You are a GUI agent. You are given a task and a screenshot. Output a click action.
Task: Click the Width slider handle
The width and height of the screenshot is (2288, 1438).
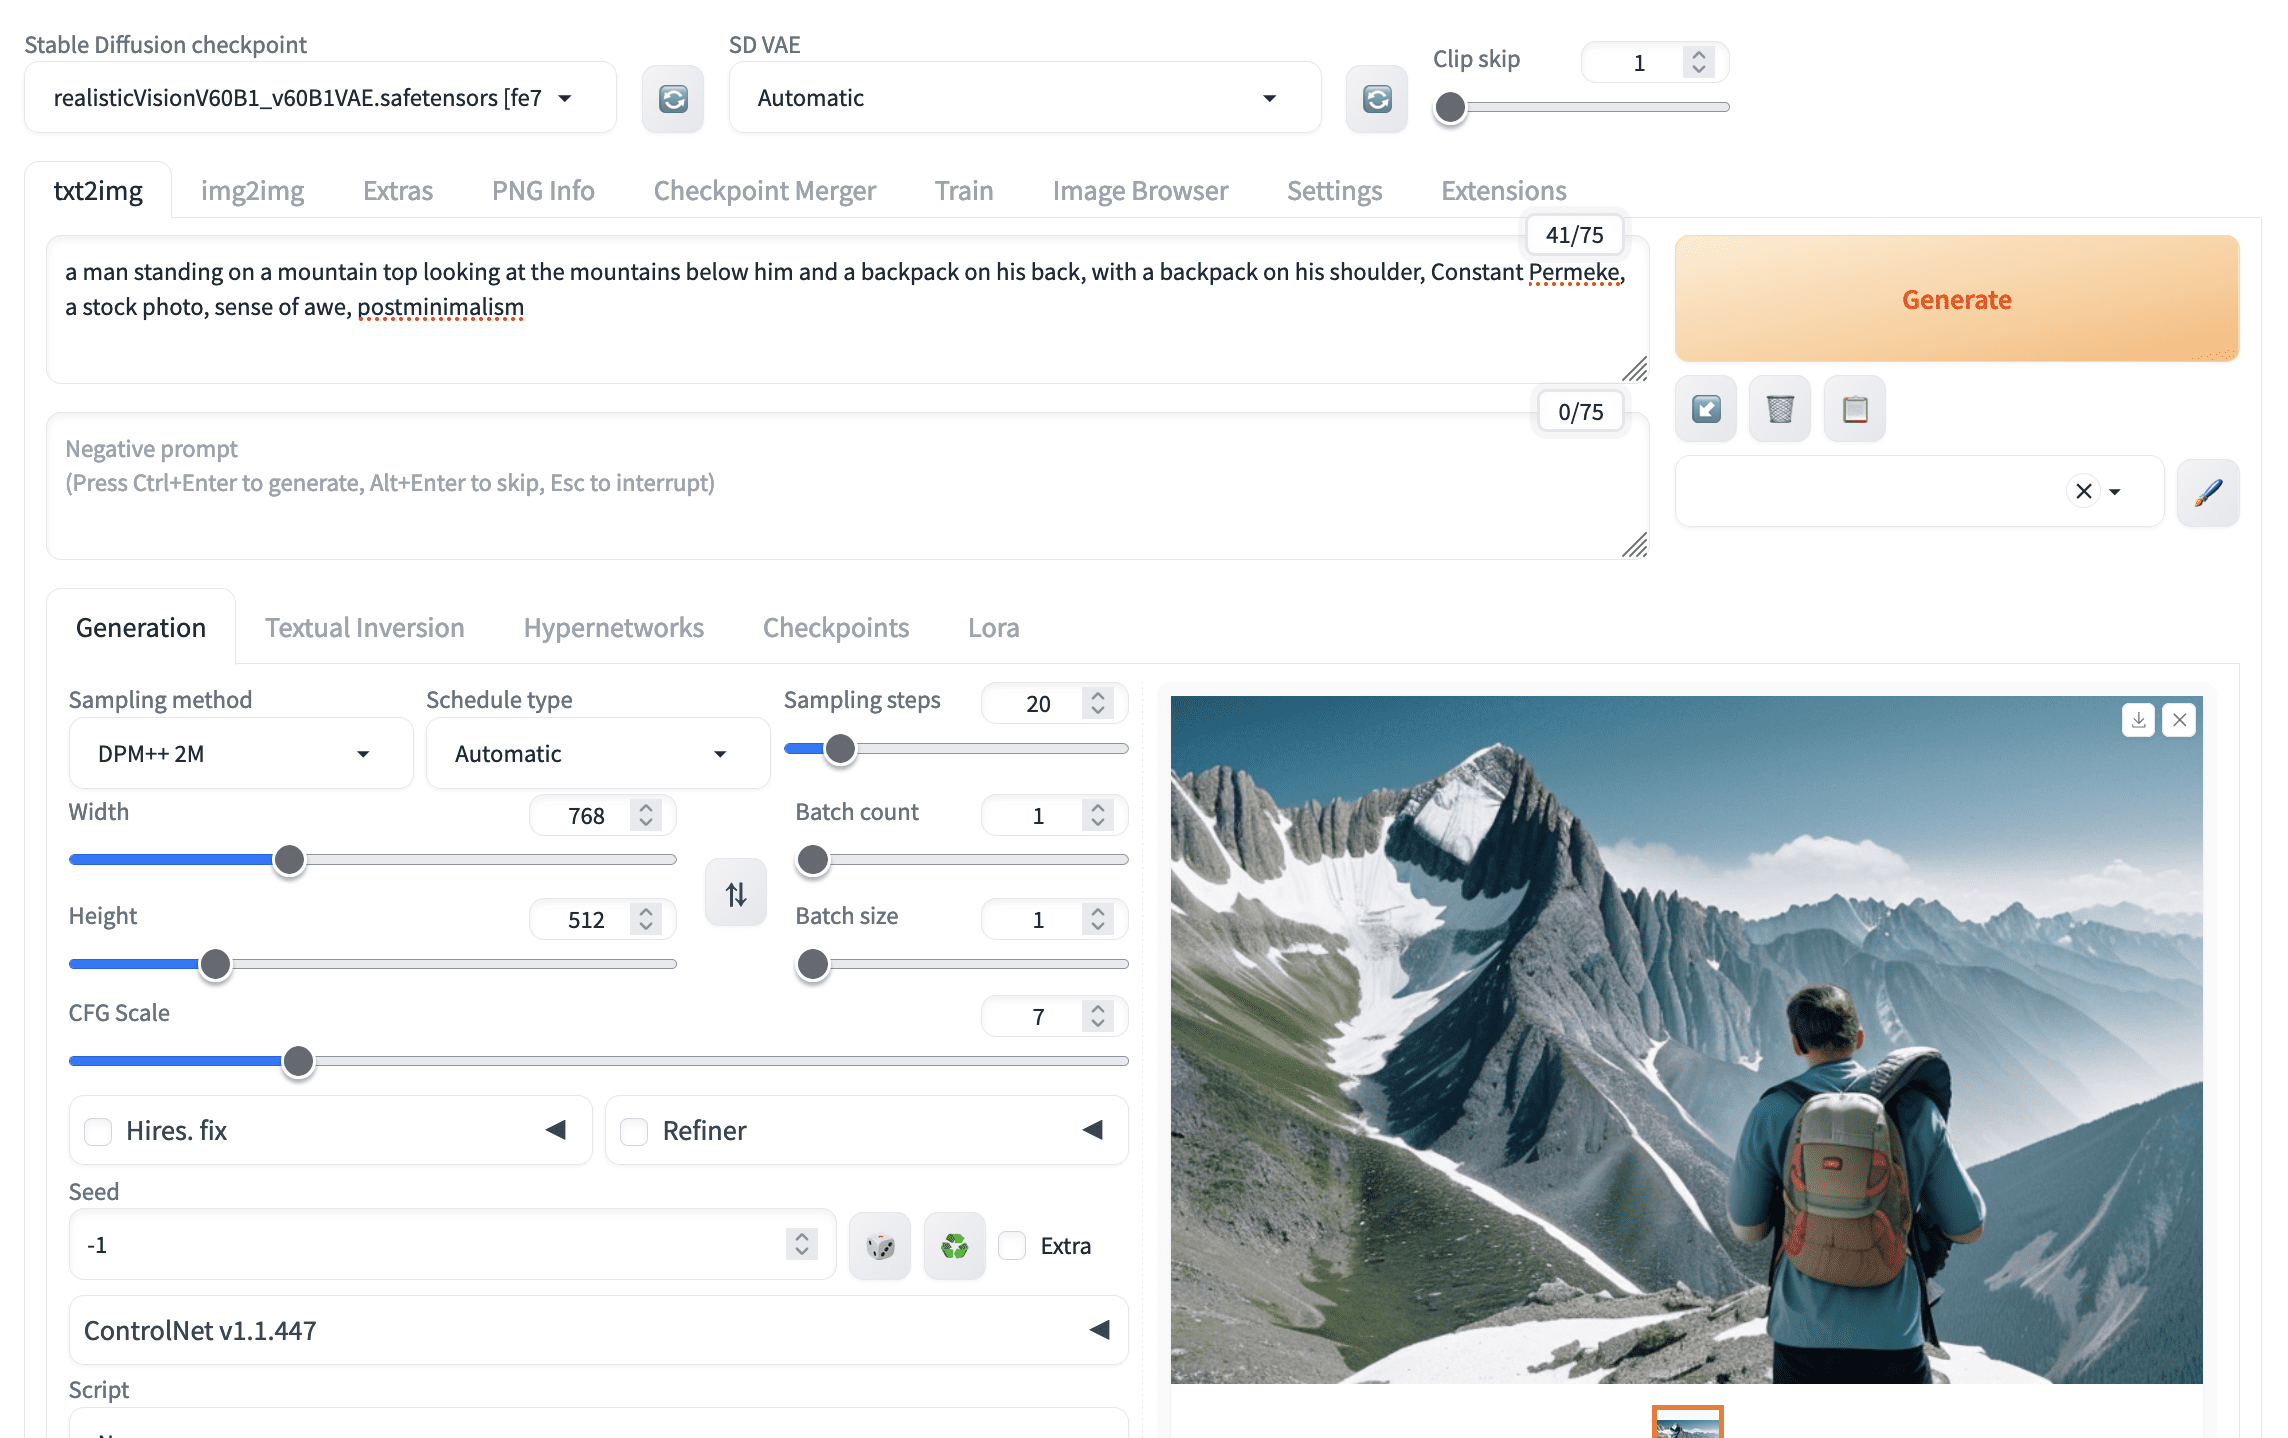[x=289, y=860]
